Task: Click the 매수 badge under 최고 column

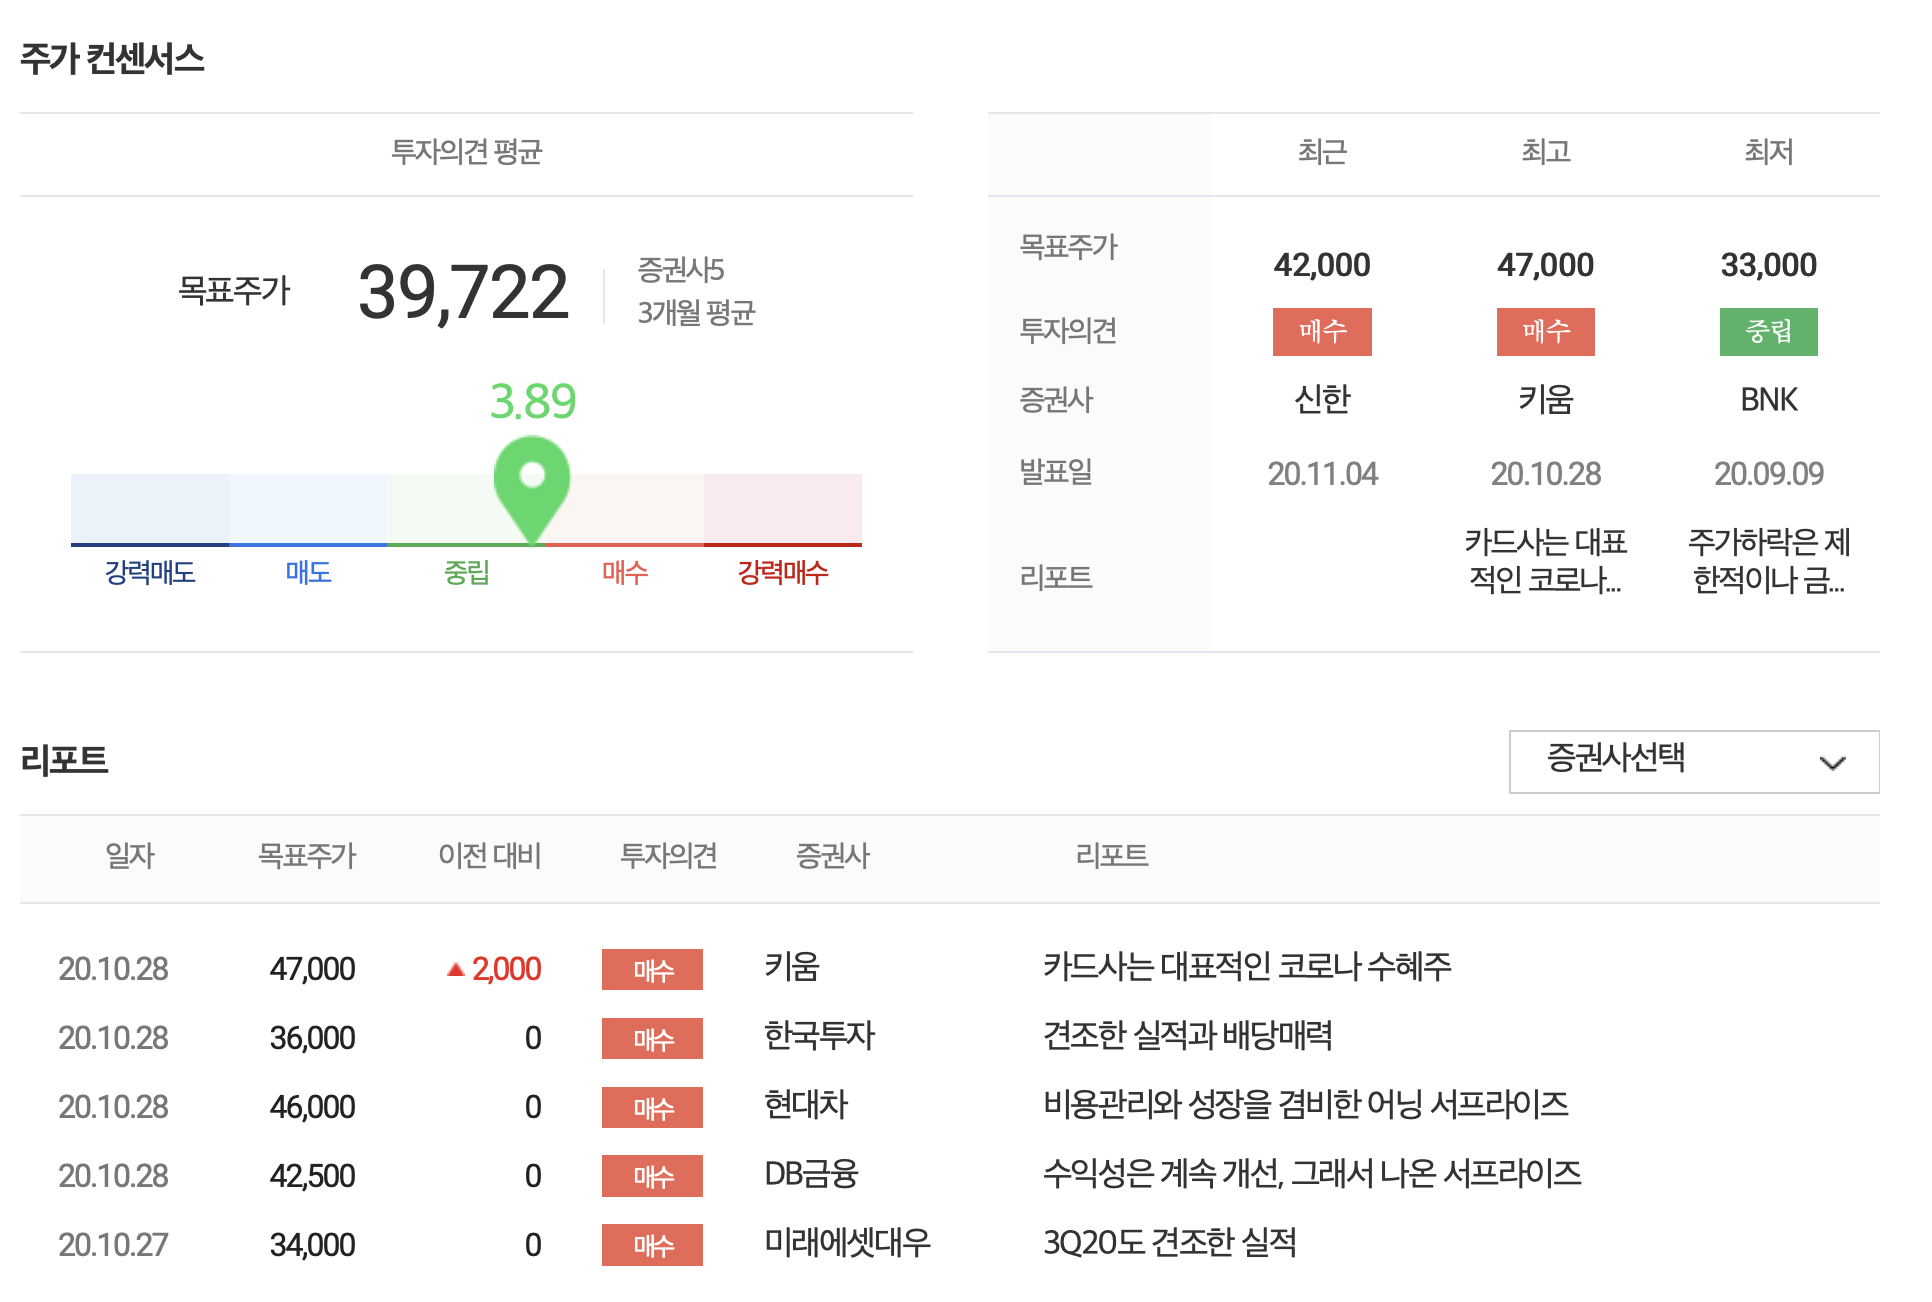Action: [x=1545, y=332]
